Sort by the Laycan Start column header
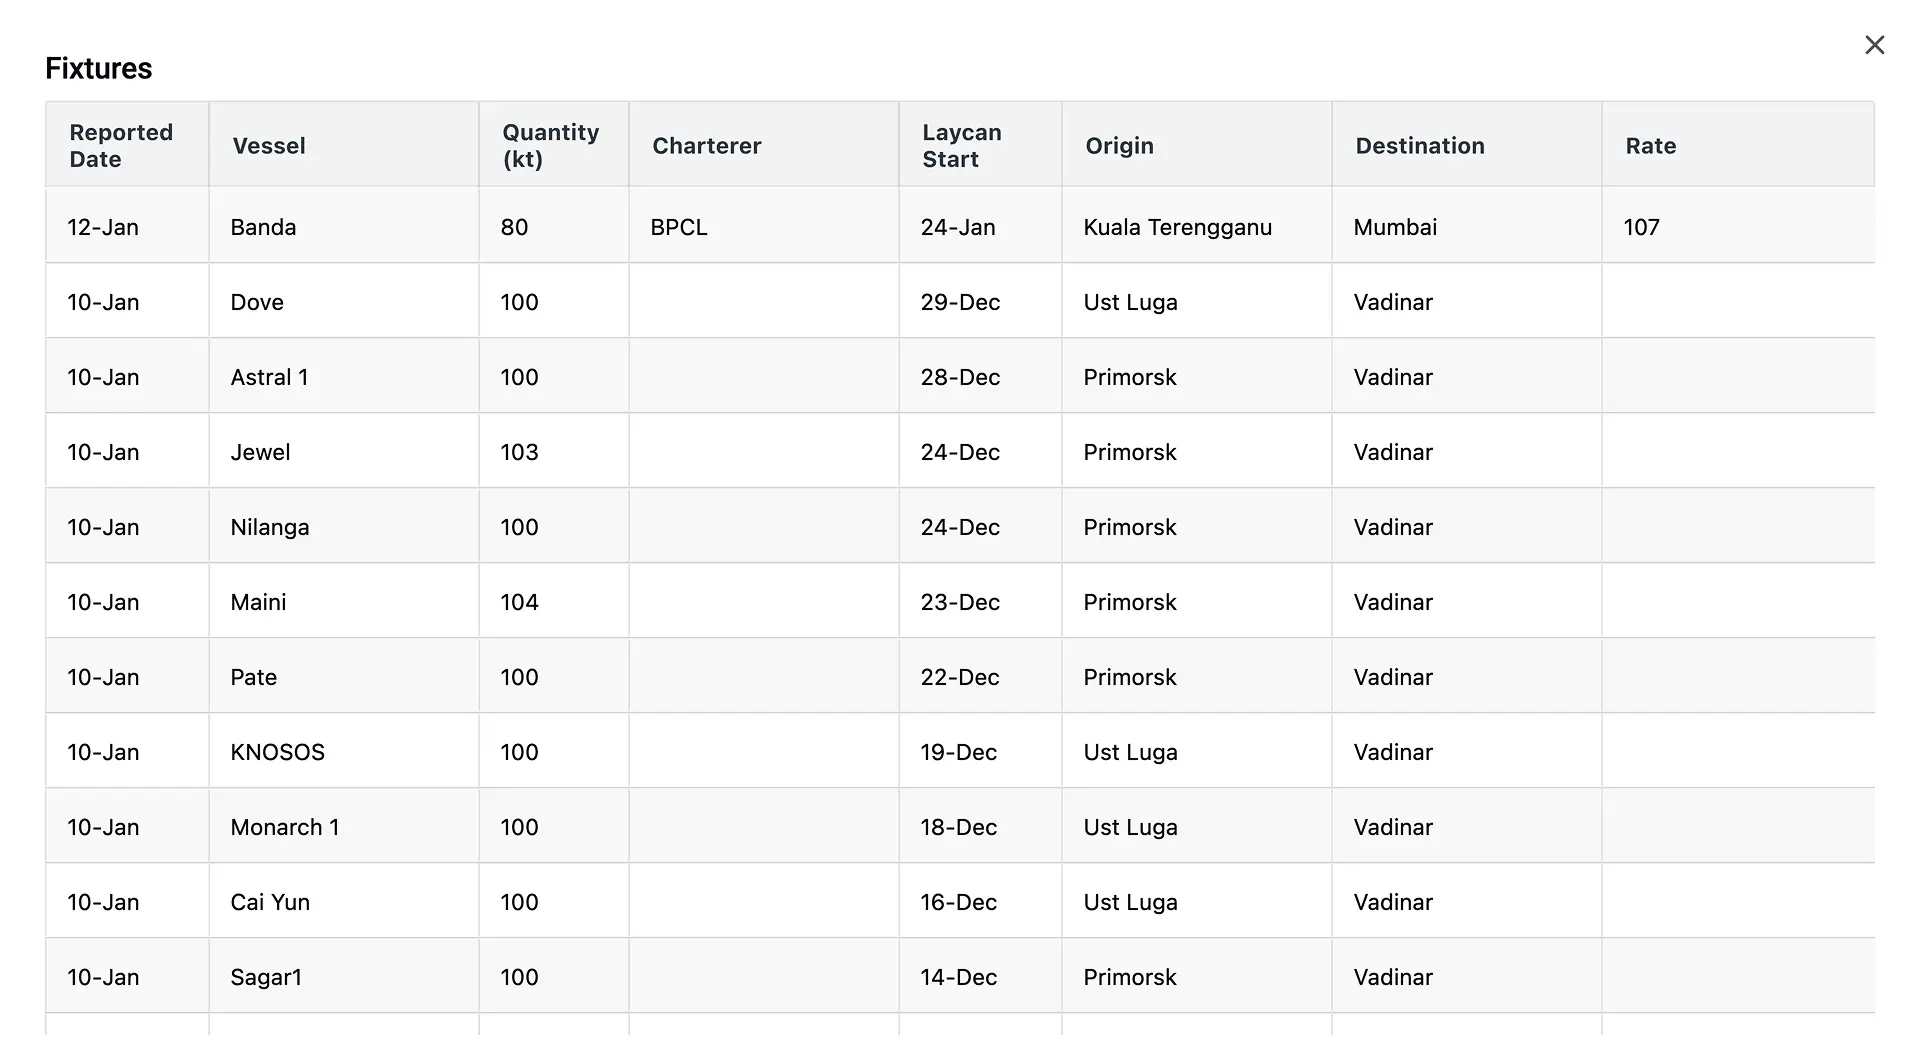 pyautogui.click(x=961, y=144)
